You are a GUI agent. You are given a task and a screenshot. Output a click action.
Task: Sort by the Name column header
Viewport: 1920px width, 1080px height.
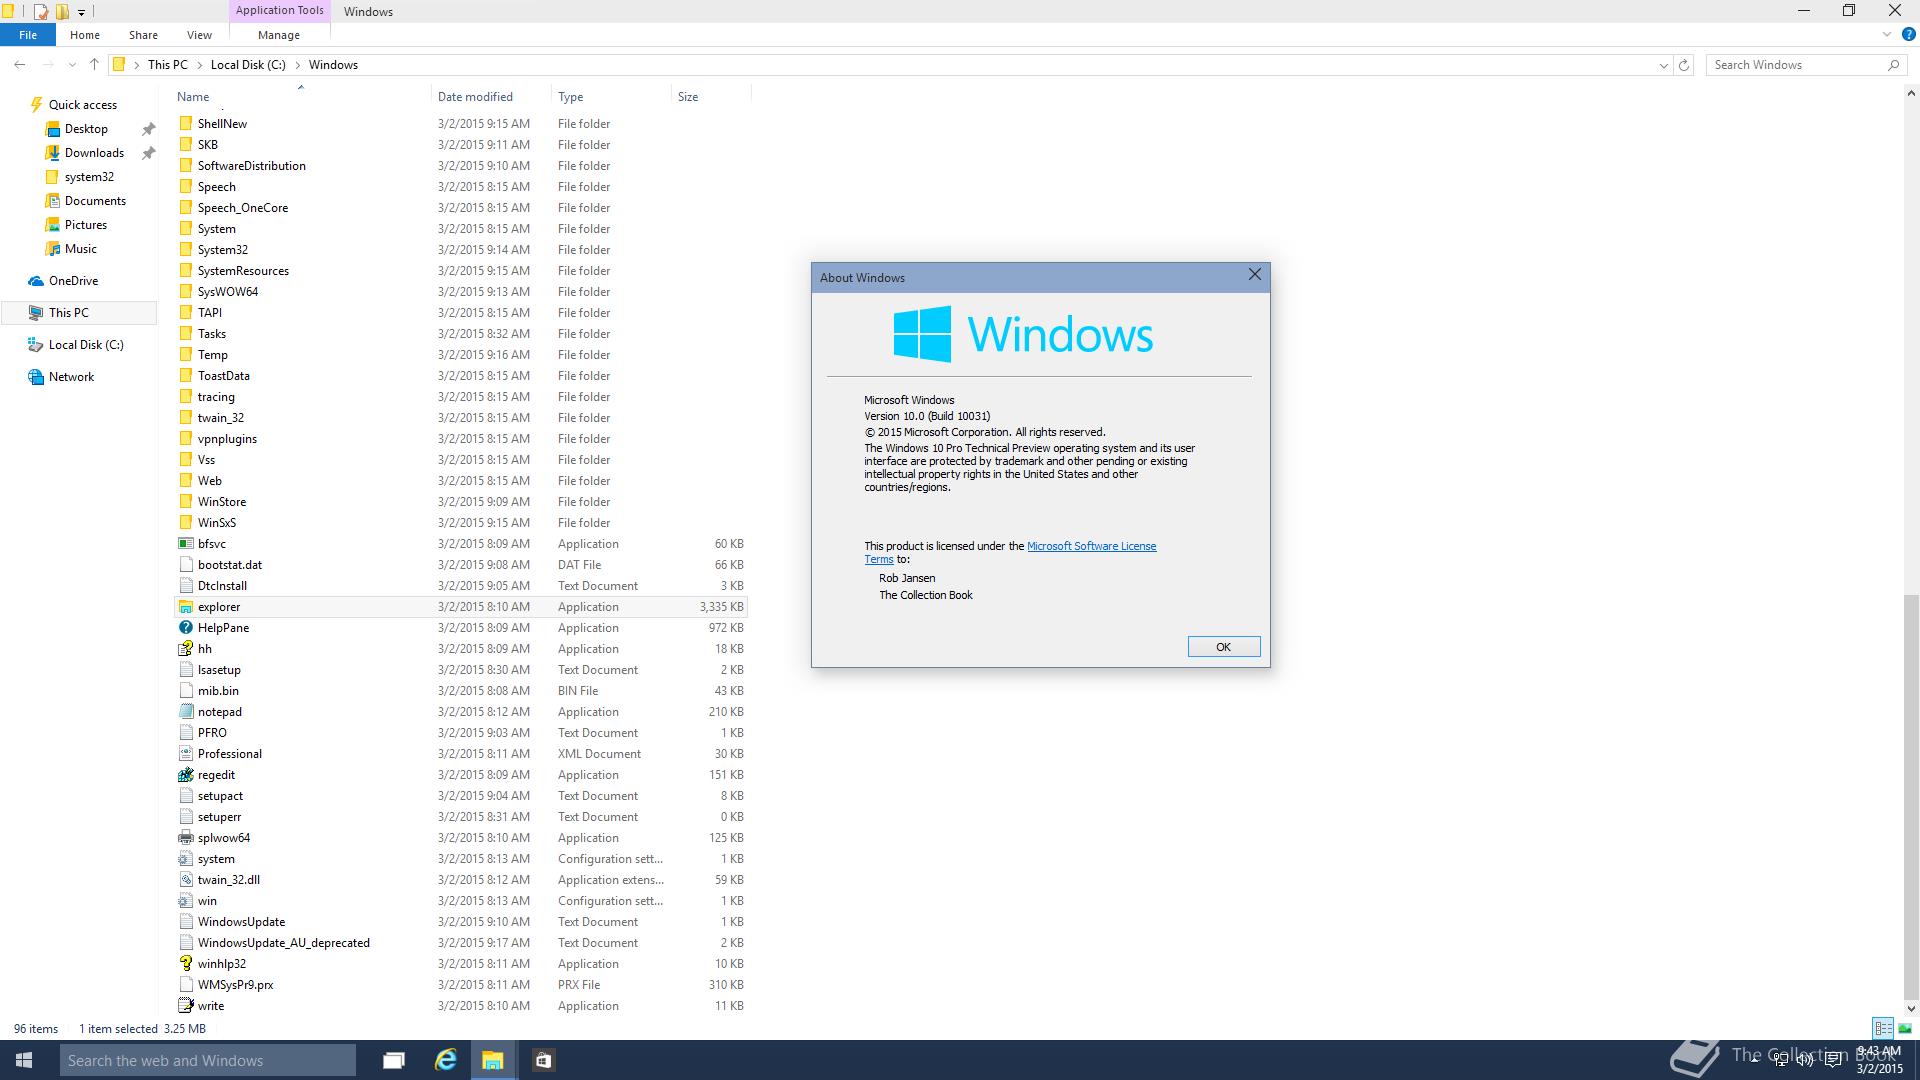pyautogui.click(x=300, y=97)
